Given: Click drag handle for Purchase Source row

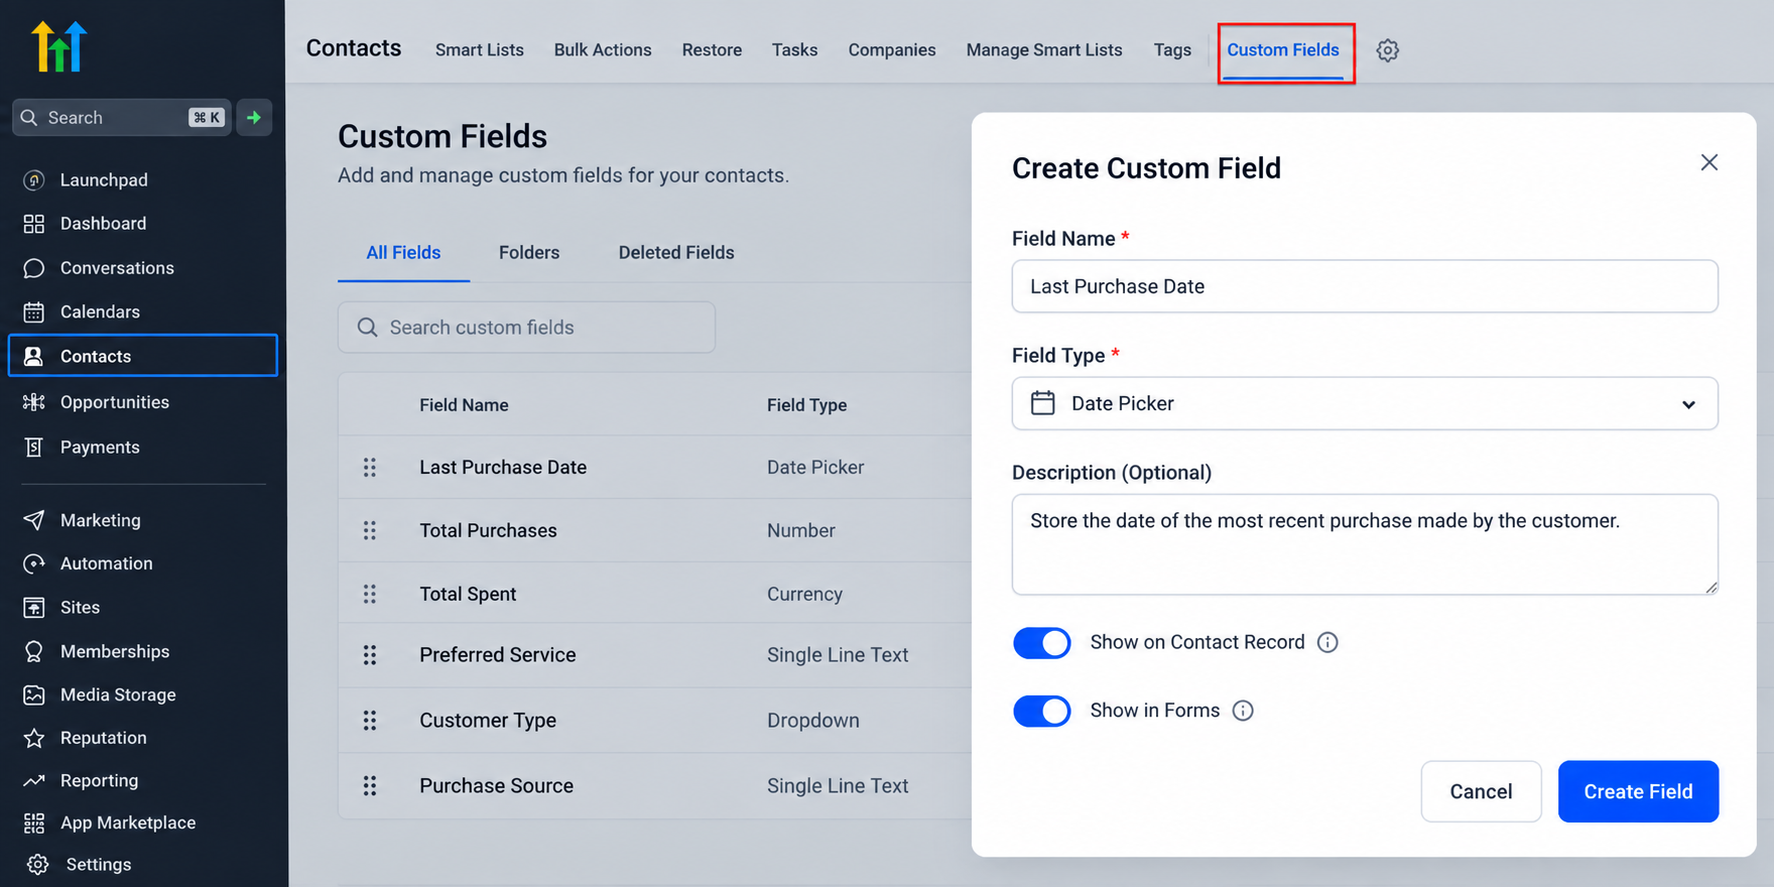Looking at the screenshot, I should click(370, 786).
